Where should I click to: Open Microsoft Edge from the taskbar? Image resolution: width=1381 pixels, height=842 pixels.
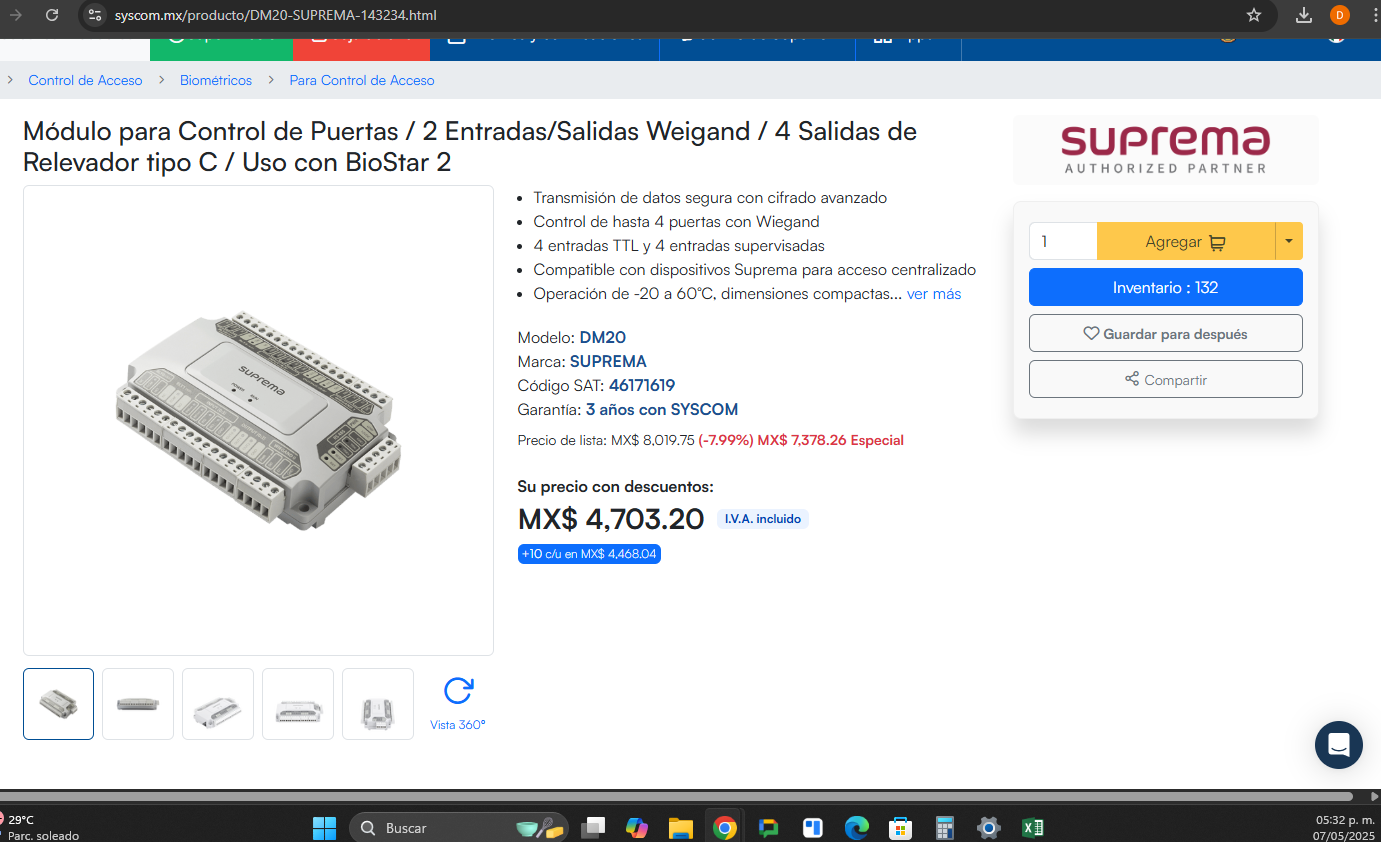[x=857, y=827]
